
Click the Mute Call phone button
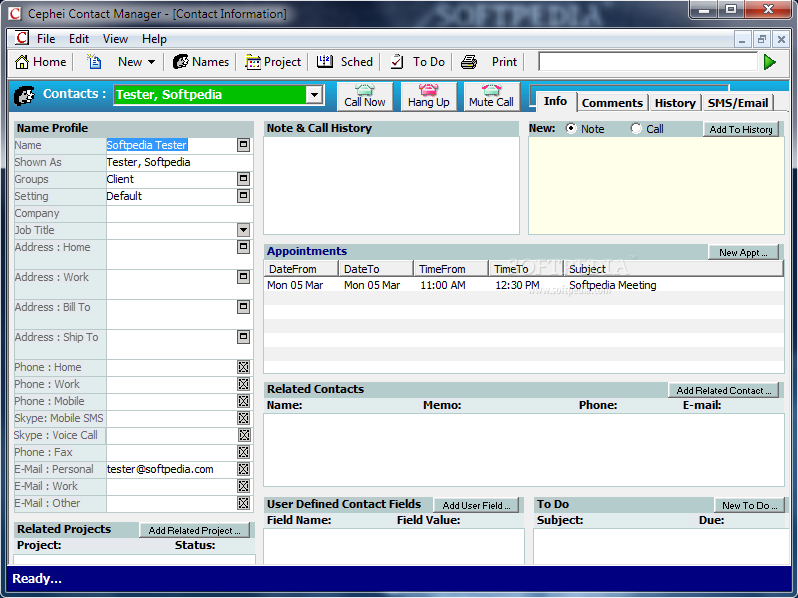(x=492, y=96)
